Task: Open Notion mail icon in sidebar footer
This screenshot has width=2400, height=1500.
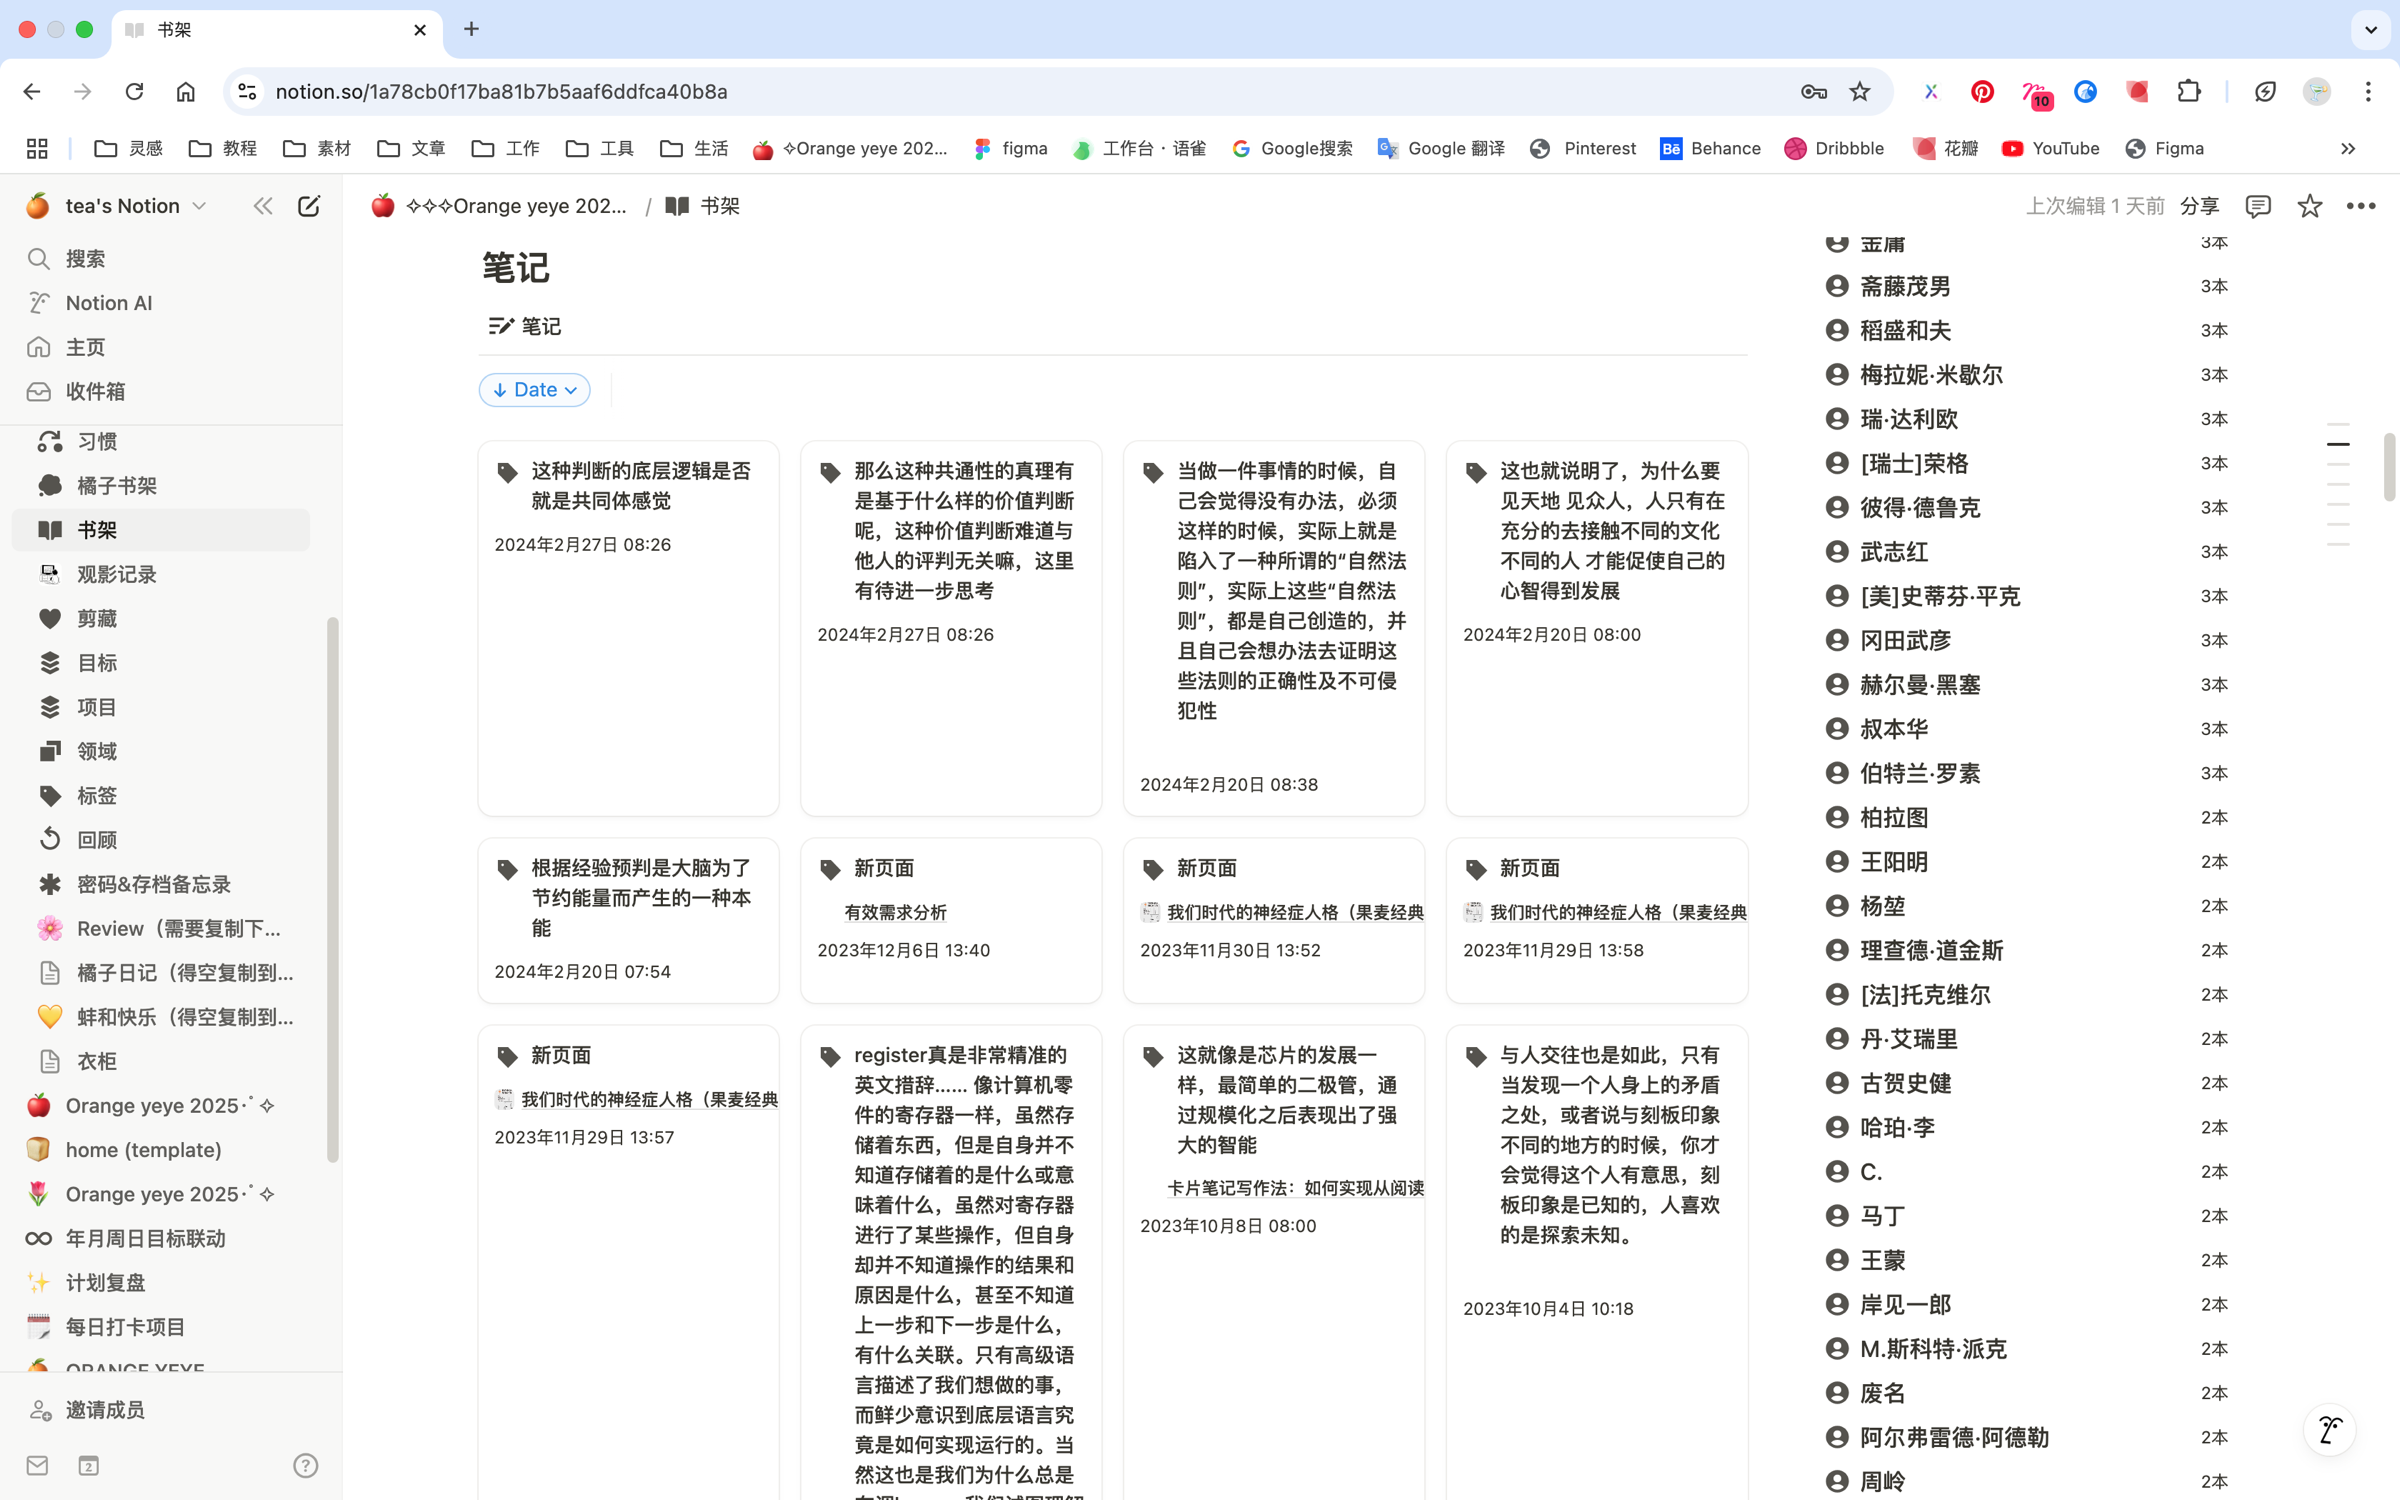Action: click(38, 1466)
